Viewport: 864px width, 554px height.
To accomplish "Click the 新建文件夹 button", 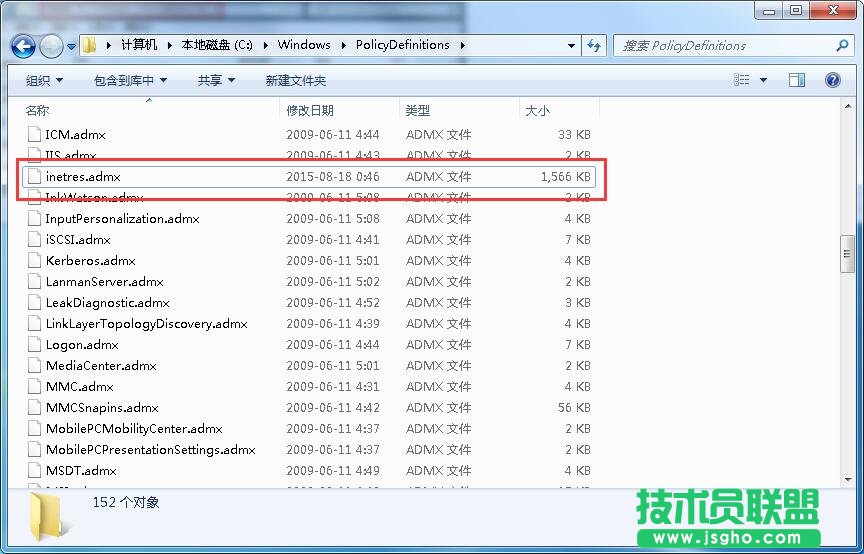I will [x=296, y=80].
